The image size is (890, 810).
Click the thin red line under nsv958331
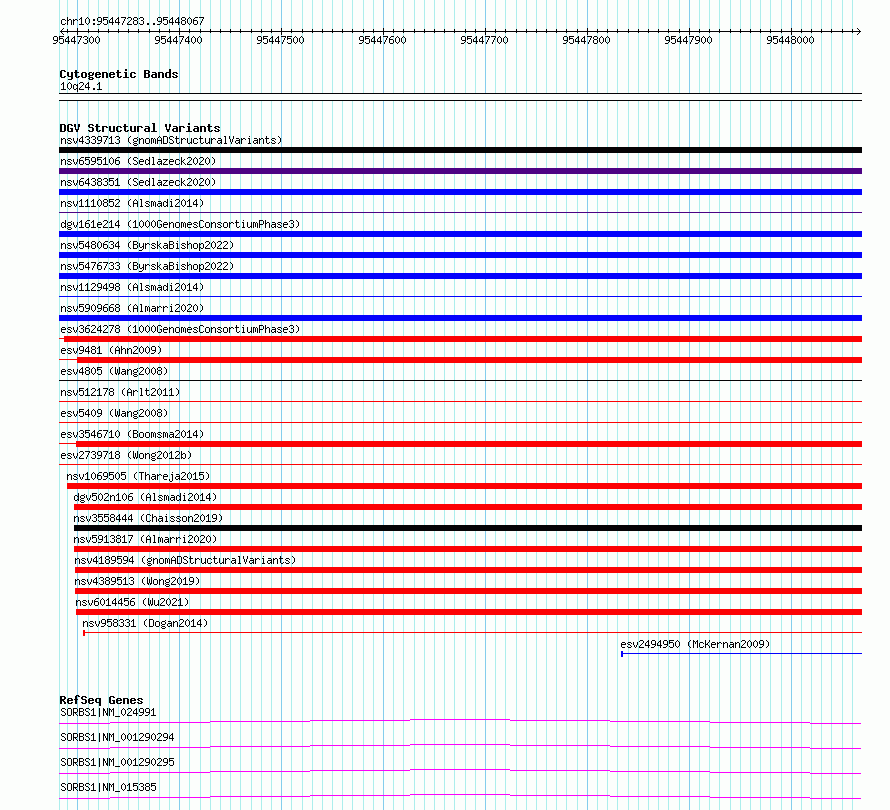tap(472, 633)
